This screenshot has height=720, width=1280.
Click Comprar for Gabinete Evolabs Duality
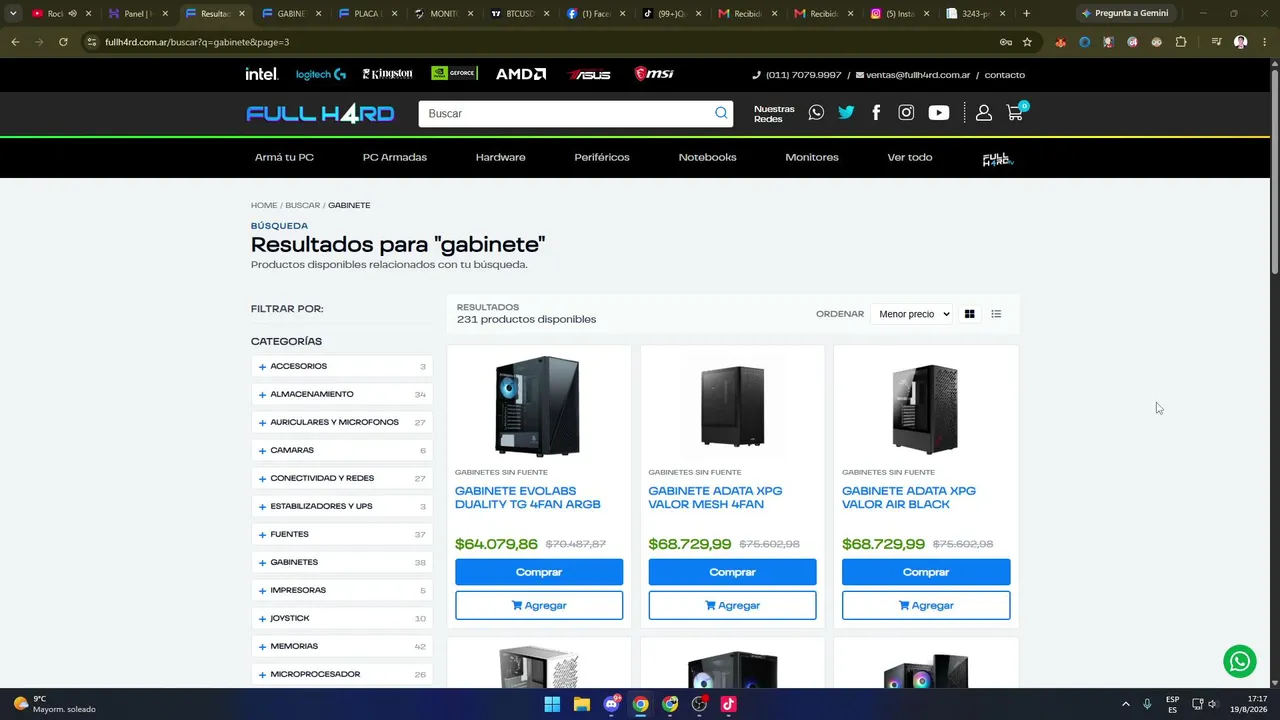(x=539, y=572)
